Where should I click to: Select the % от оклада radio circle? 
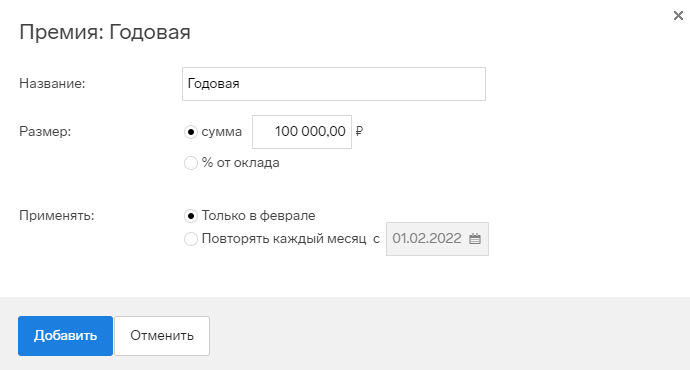tap(191, 163)
